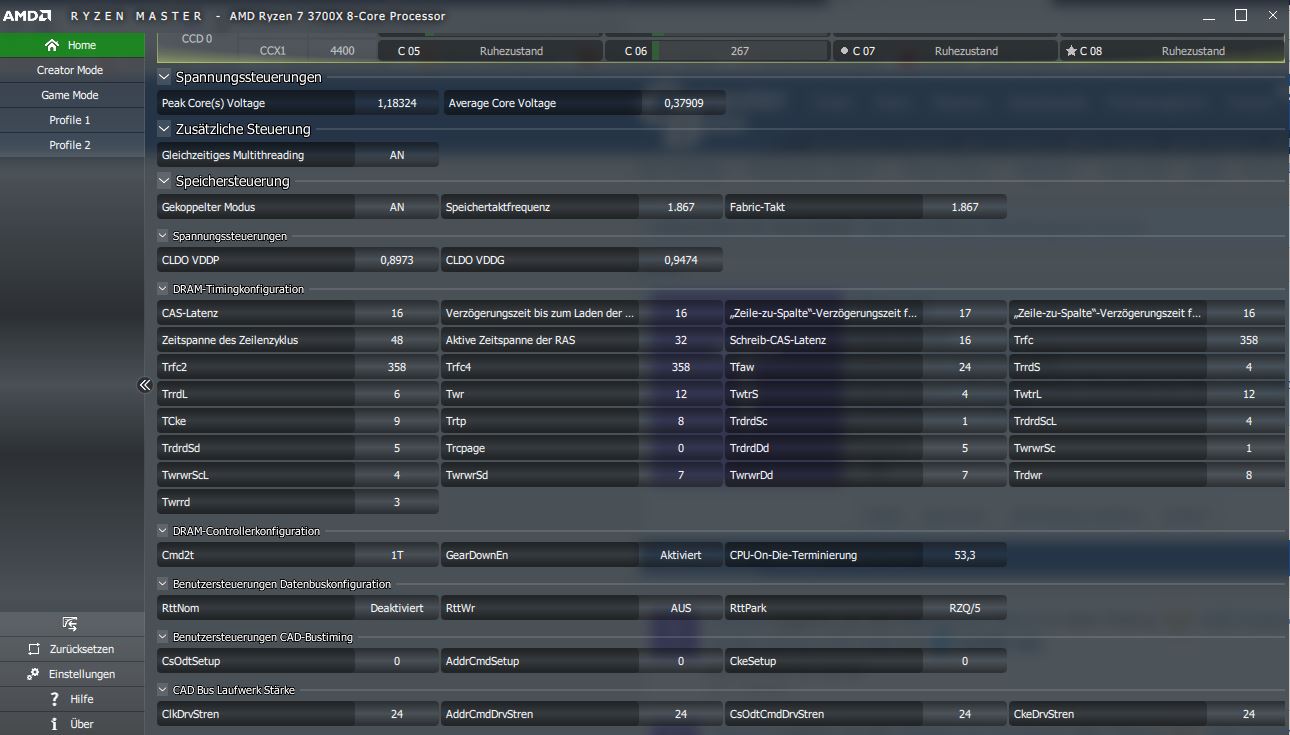Collapse the sidebar with double-chevron arrow

[x=144, y=385]
